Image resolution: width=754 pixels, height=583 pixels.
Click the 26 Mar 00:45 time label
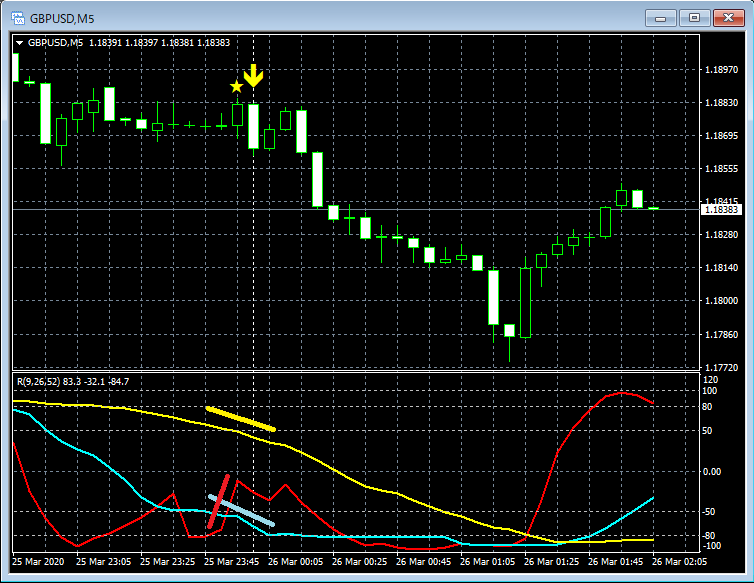click(423, 562)
